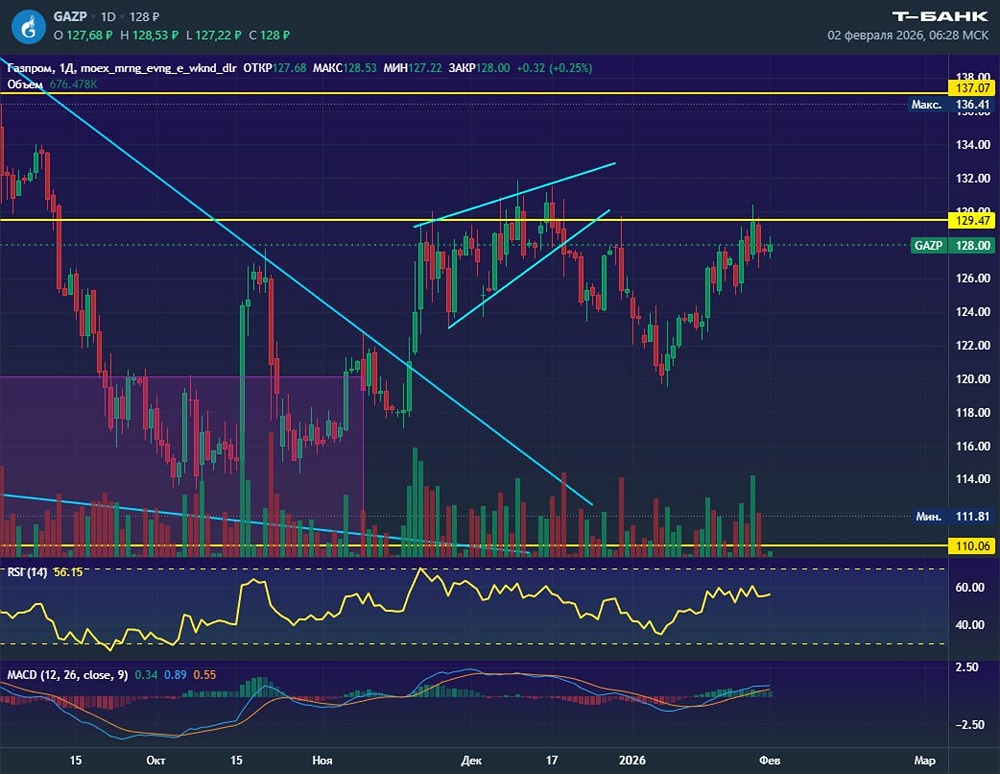Click the 134.00 price axis label
Image resolution: width=1000 pixels, height=774 pixels.
[973, 145]
